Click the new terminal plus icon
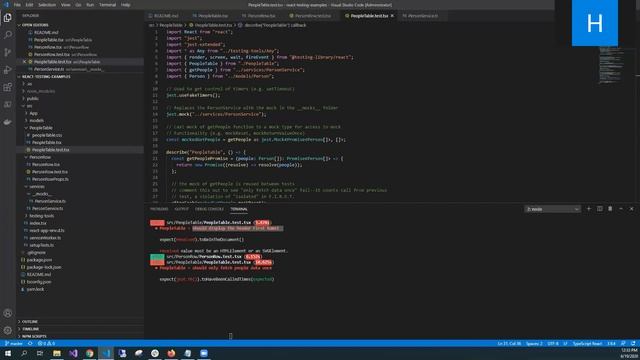Viewport: 640px width, 360px height. tap(589, 209)
